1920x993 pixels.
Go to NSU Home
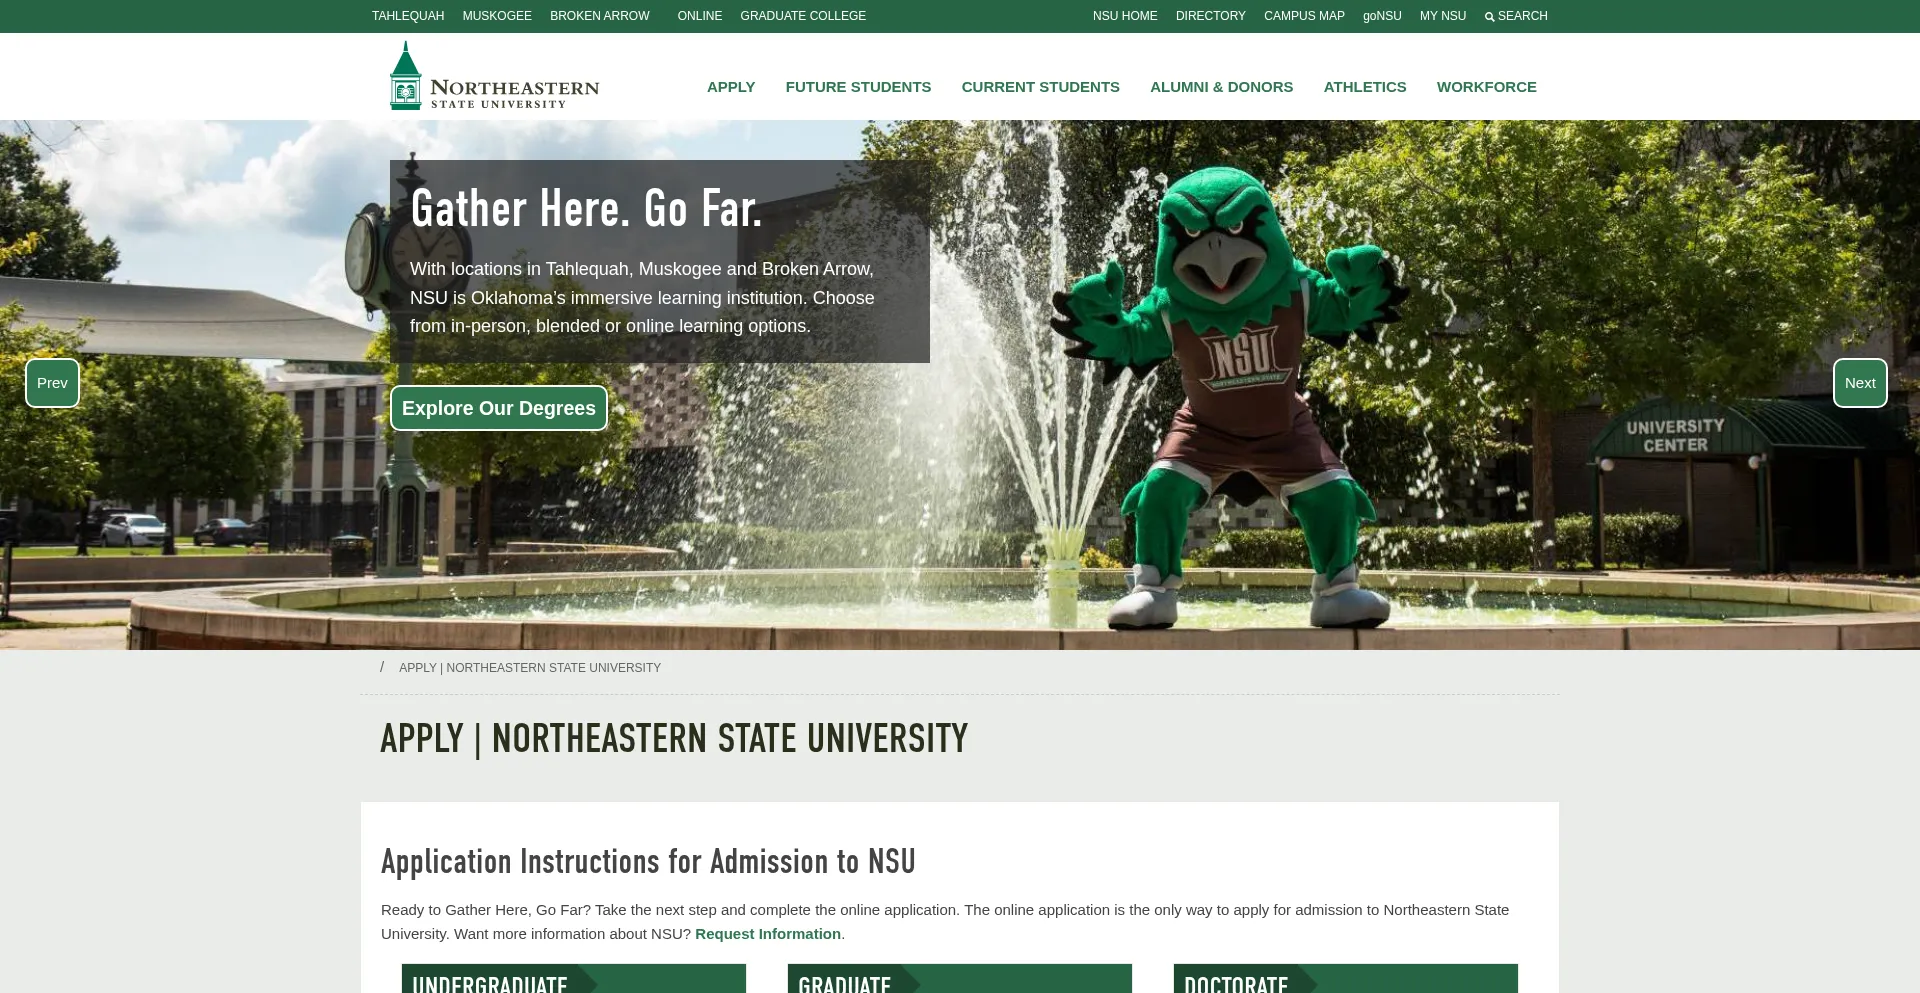coord(1125,16)
